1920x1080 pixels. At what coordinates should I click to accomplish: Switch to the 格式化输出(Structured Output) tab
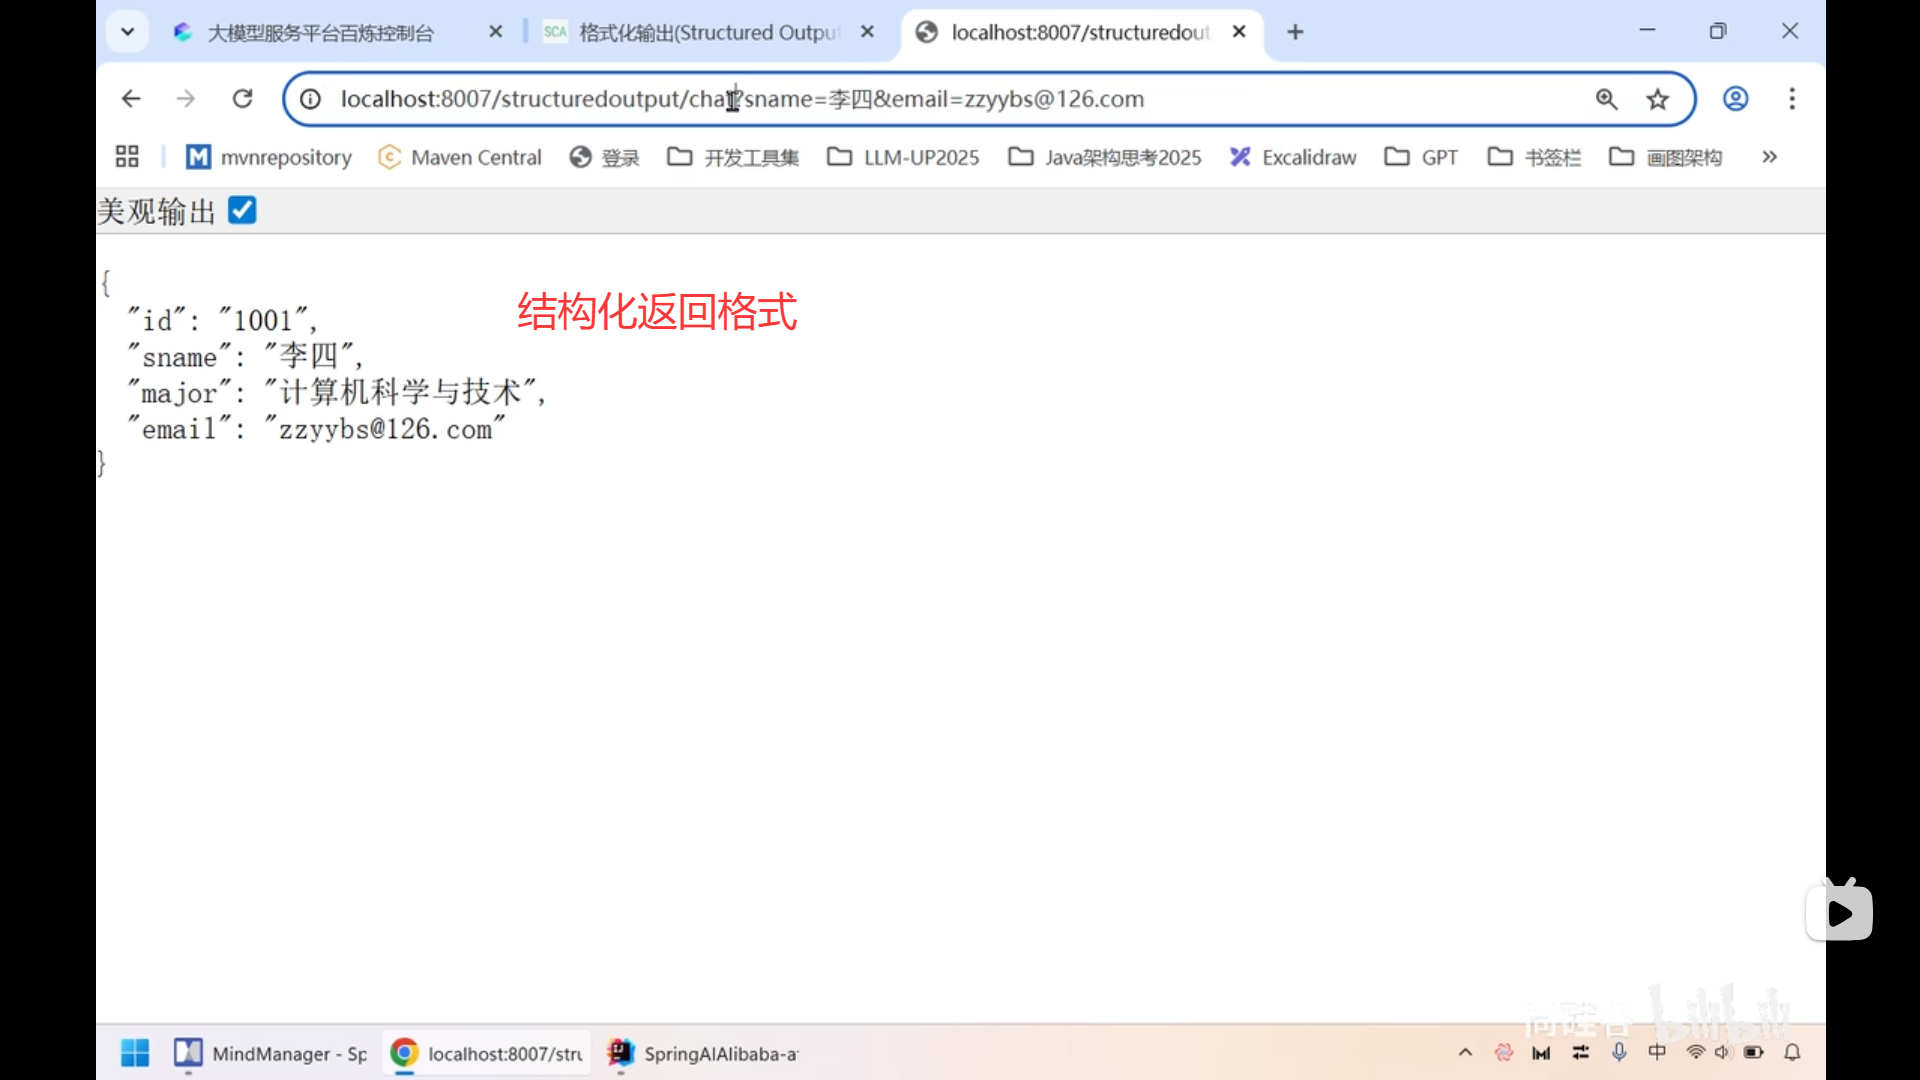point(708,32)
